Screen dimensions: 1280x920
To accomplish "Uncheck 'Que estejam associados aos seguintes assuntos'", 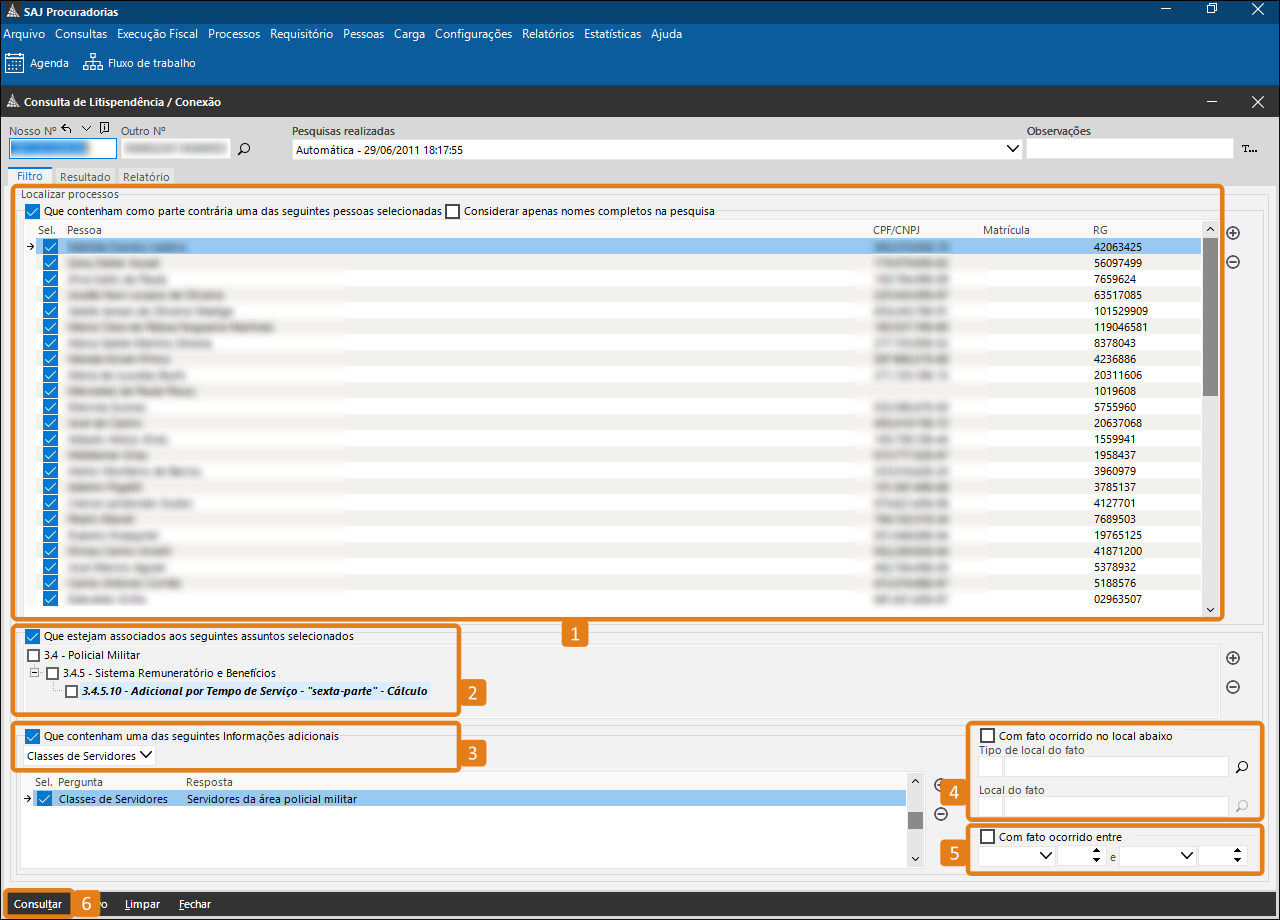I will (x=33, y=636).
